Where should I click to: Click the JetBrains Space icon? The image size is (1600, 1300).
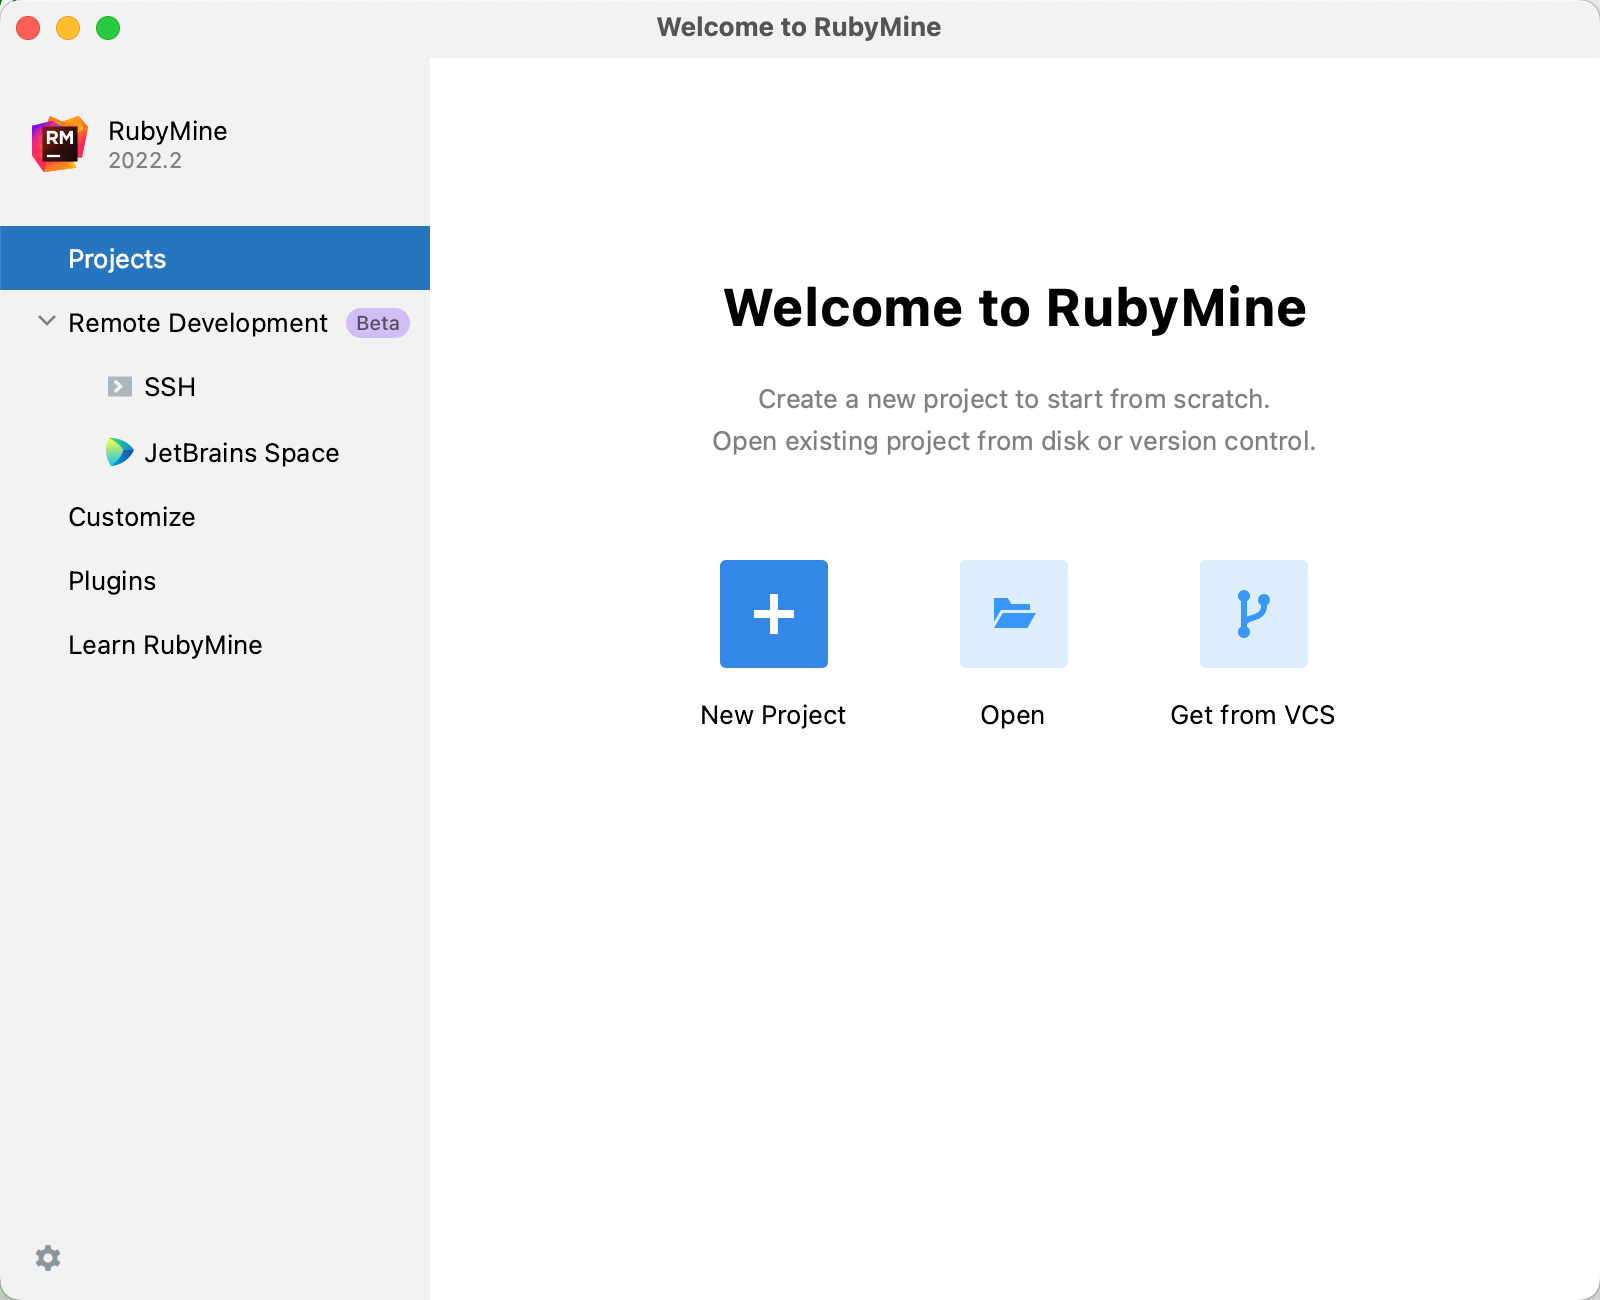(119, 452)
